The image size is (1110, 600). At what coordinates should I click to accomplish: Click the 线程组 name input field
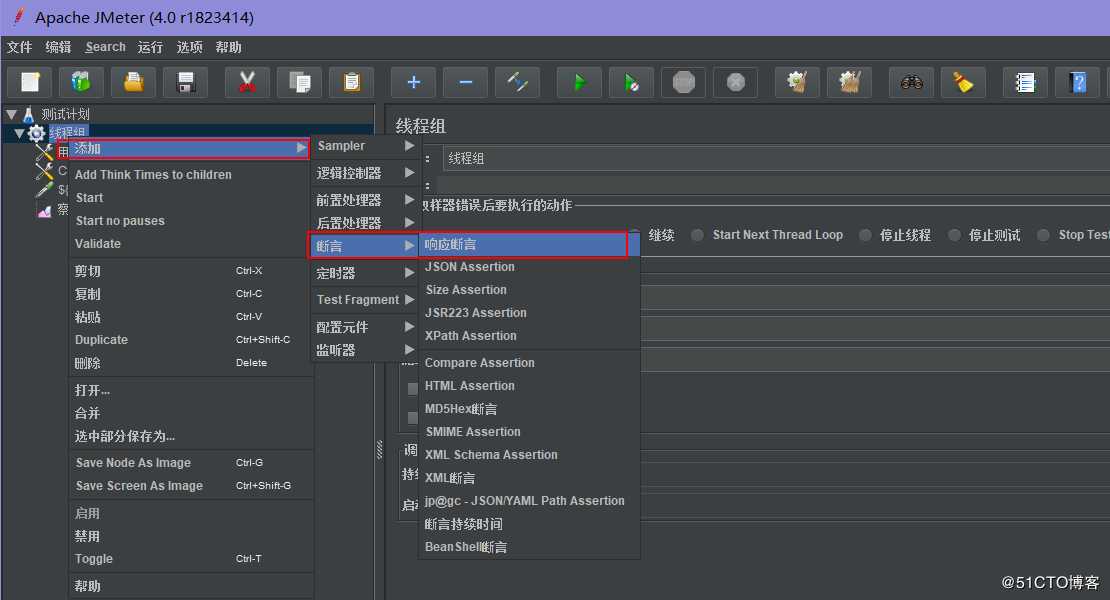776,158
